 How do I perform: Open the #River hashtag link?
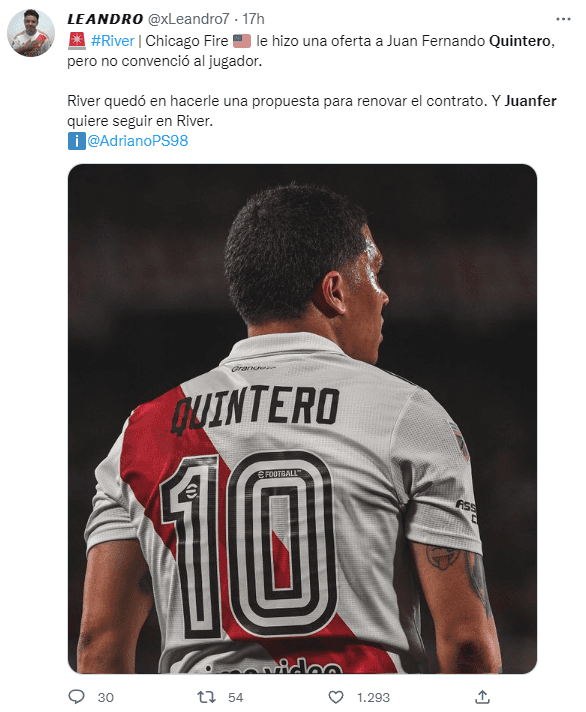click(x=113, y=41)
